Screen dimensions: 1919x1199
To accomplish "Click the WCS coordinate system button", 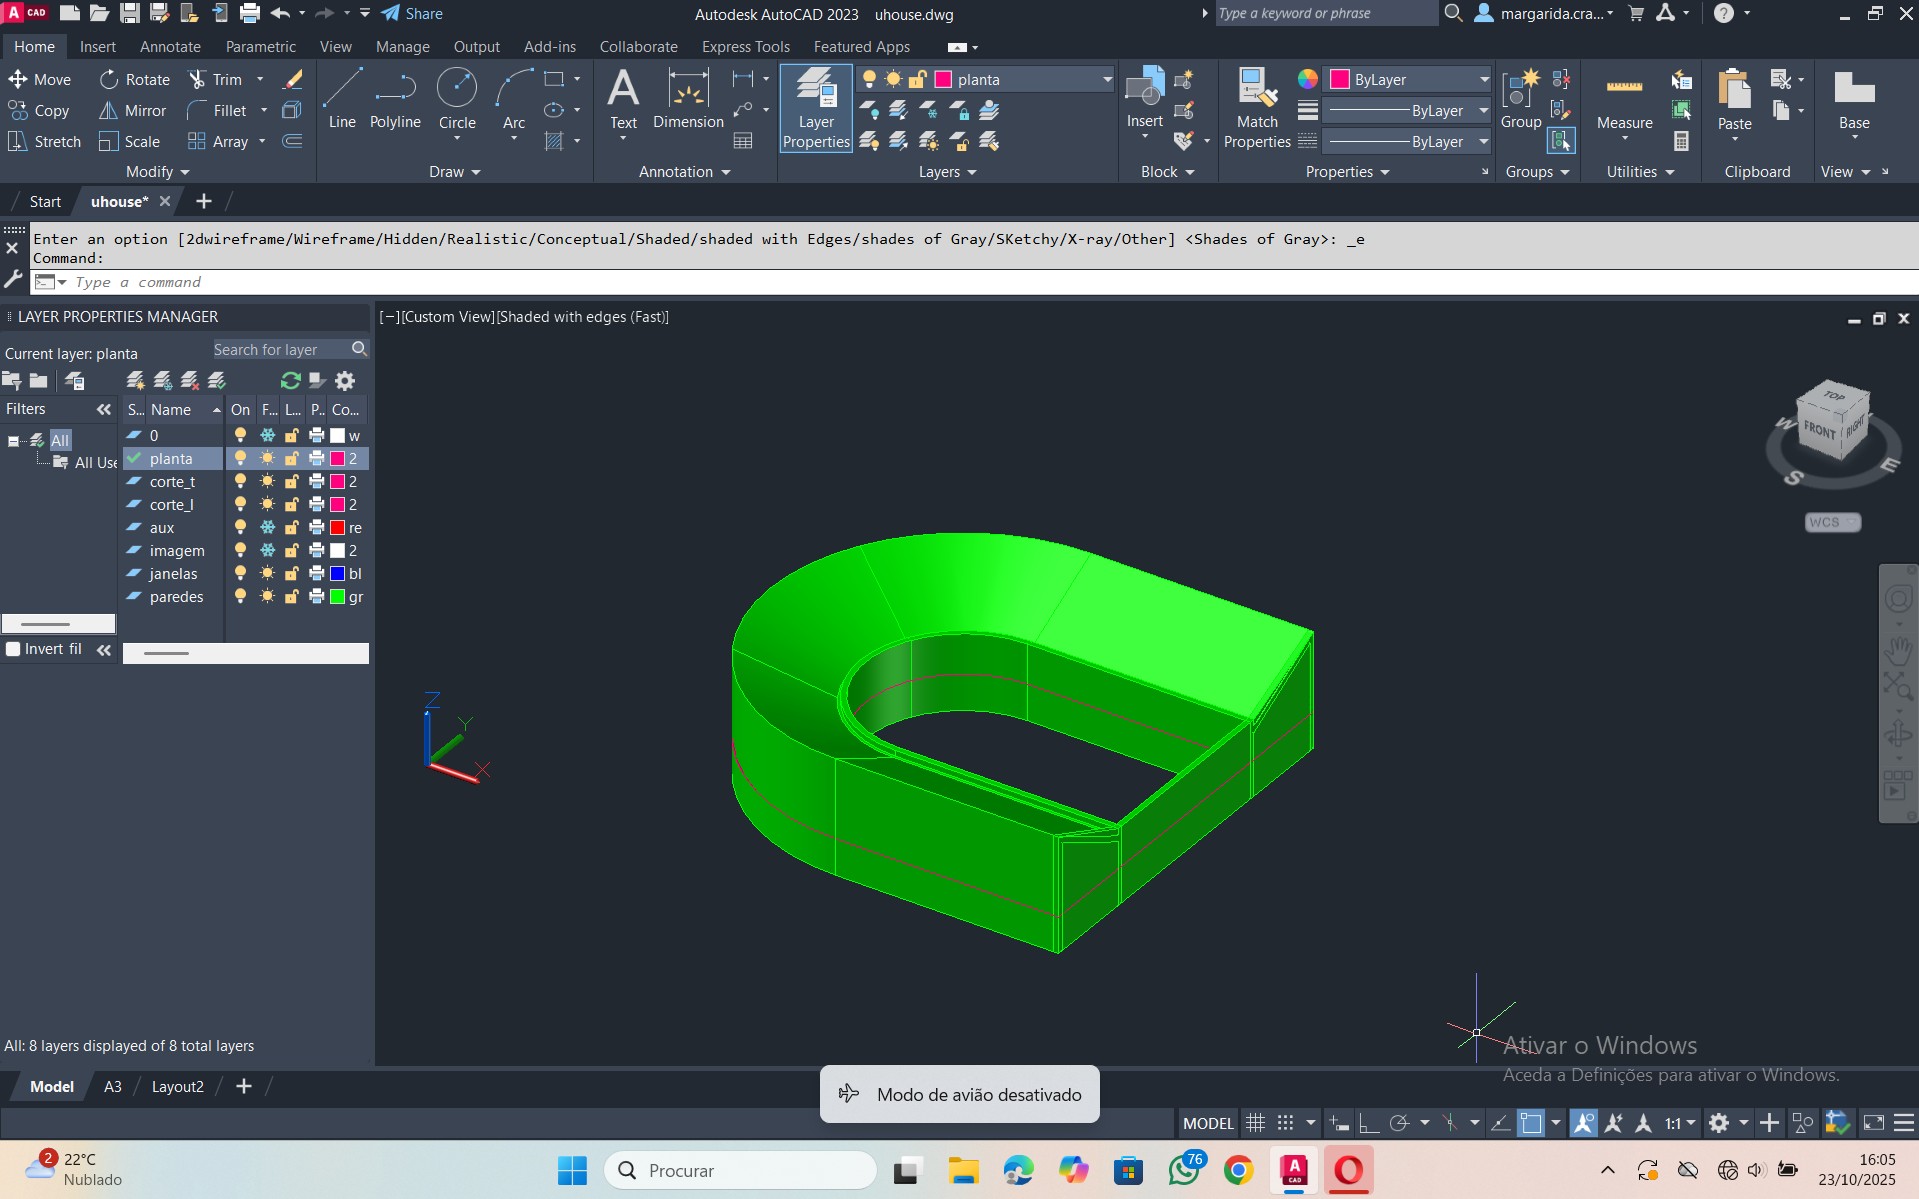I will click(1832, 522).
